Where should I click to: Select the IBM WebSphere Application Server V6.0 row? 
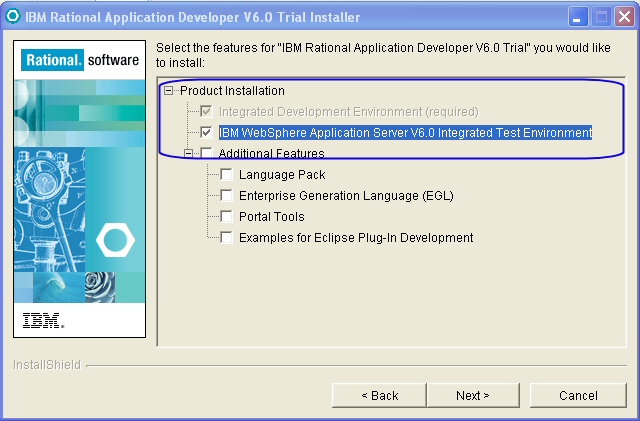(x=405, y=132)
